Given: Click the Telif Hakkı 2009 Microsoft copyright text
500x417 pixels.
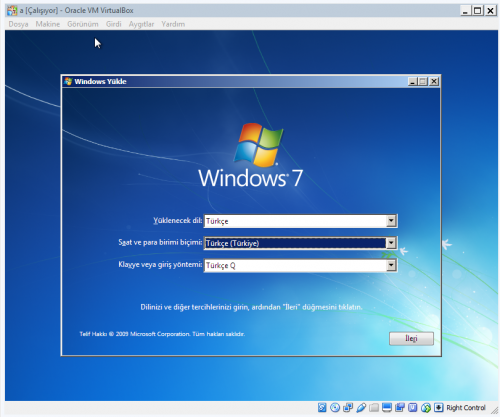Looking at the screenshot, I should click(162, 334).
